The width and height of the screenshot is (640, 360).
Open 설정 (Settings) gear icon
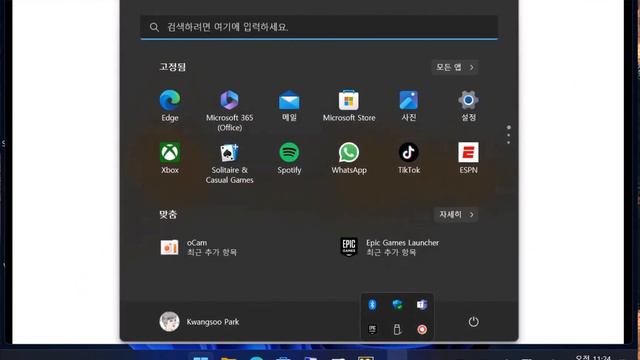tap(468, 106)
